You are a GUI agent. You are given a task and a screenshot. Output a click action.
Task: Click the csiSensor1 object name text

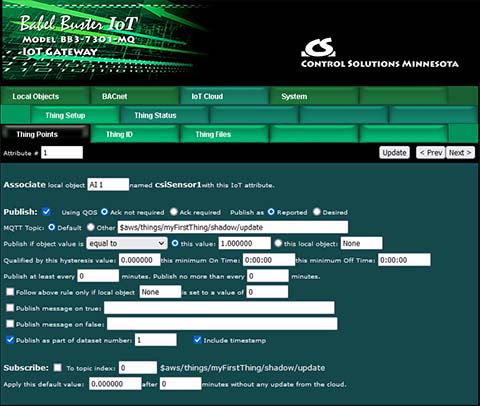tap(178, 185)
